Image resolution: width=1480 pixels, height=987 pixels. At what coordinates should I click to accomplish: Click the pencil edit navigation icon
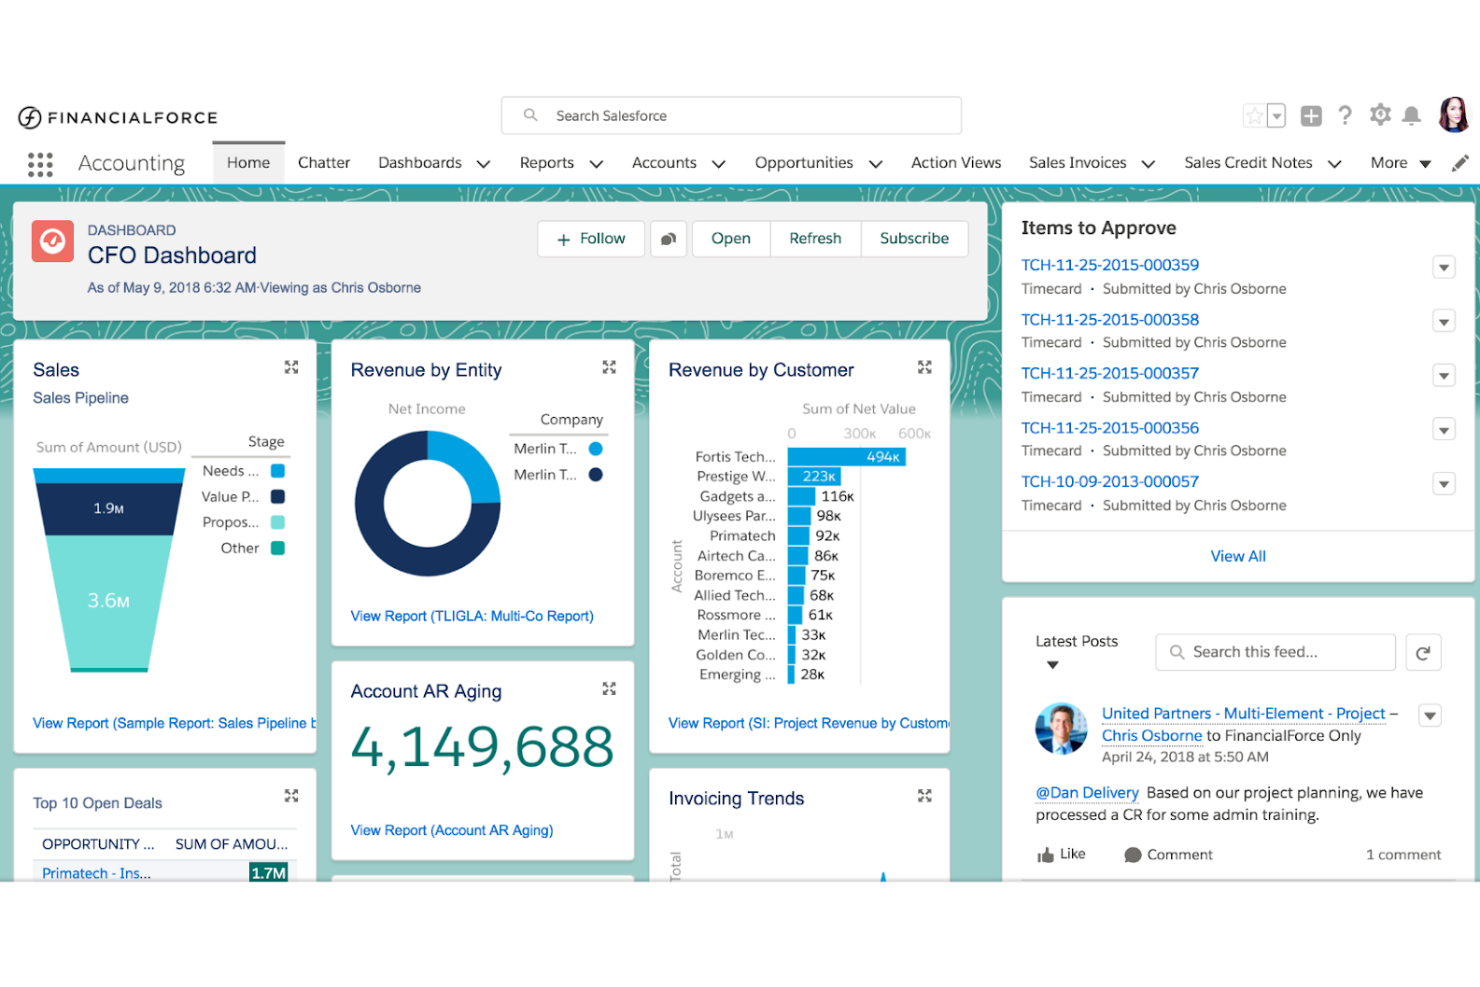point(1460,163)
